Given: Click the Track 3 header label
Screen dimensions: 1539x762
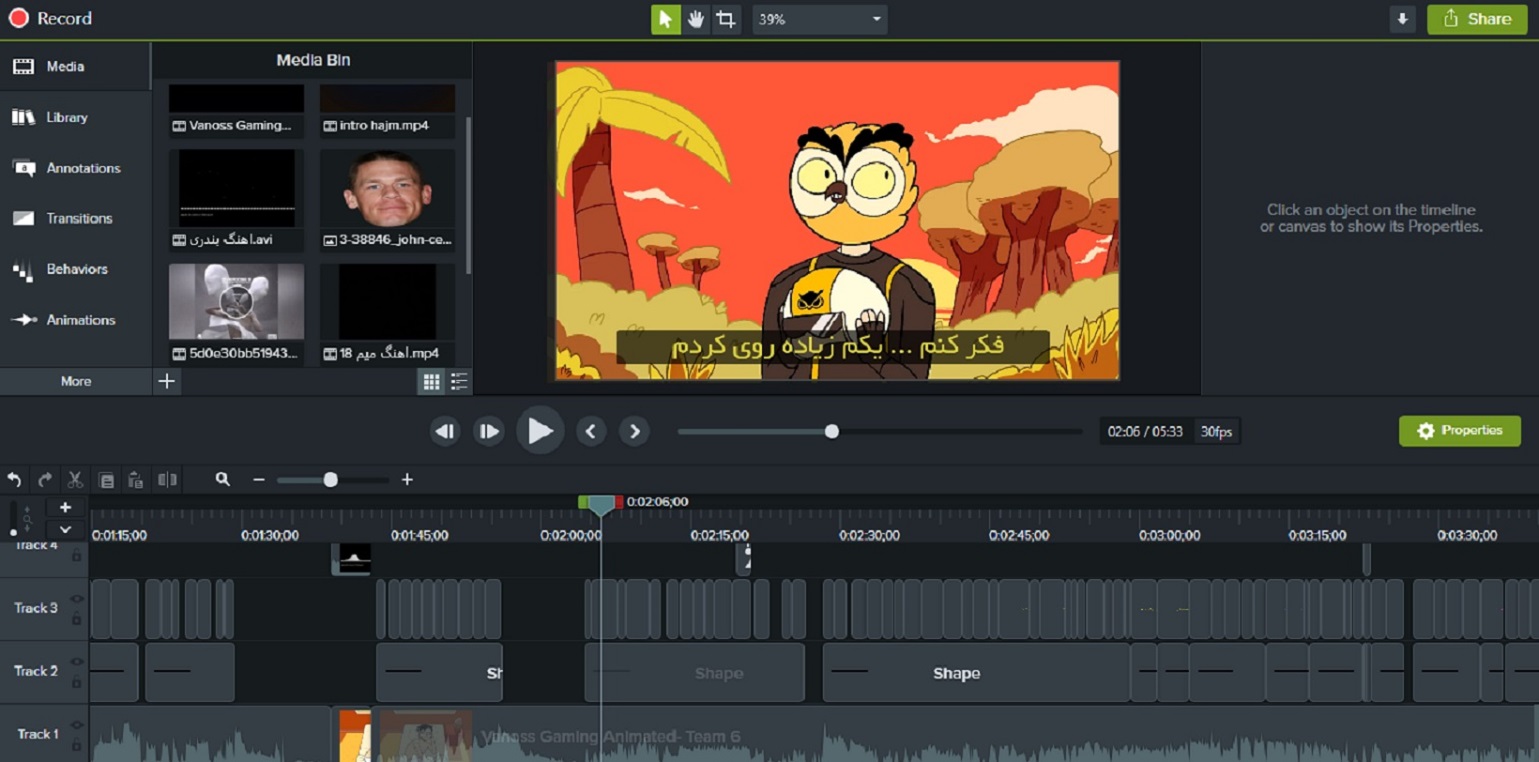Looking at the screenshot, I should coord(35,608).
